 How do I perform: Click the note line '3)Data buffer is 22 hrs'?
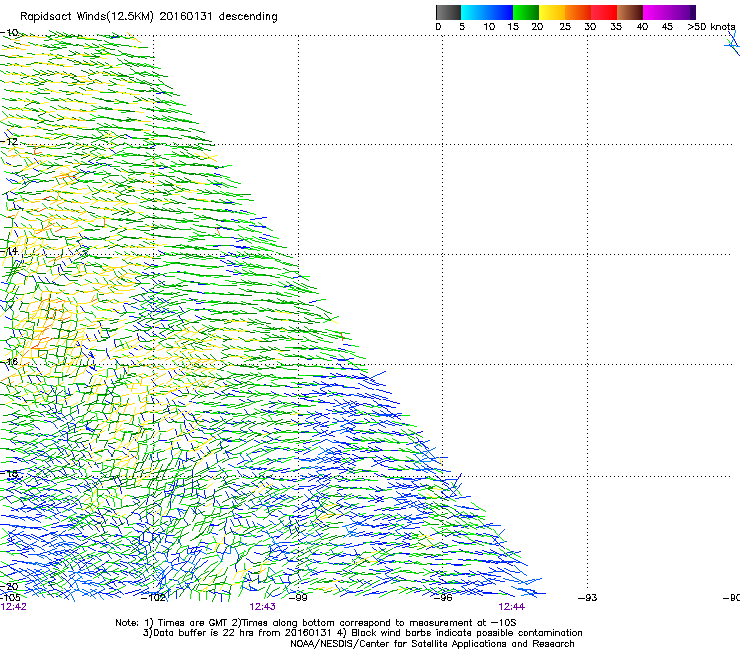[x=362, y=633]
